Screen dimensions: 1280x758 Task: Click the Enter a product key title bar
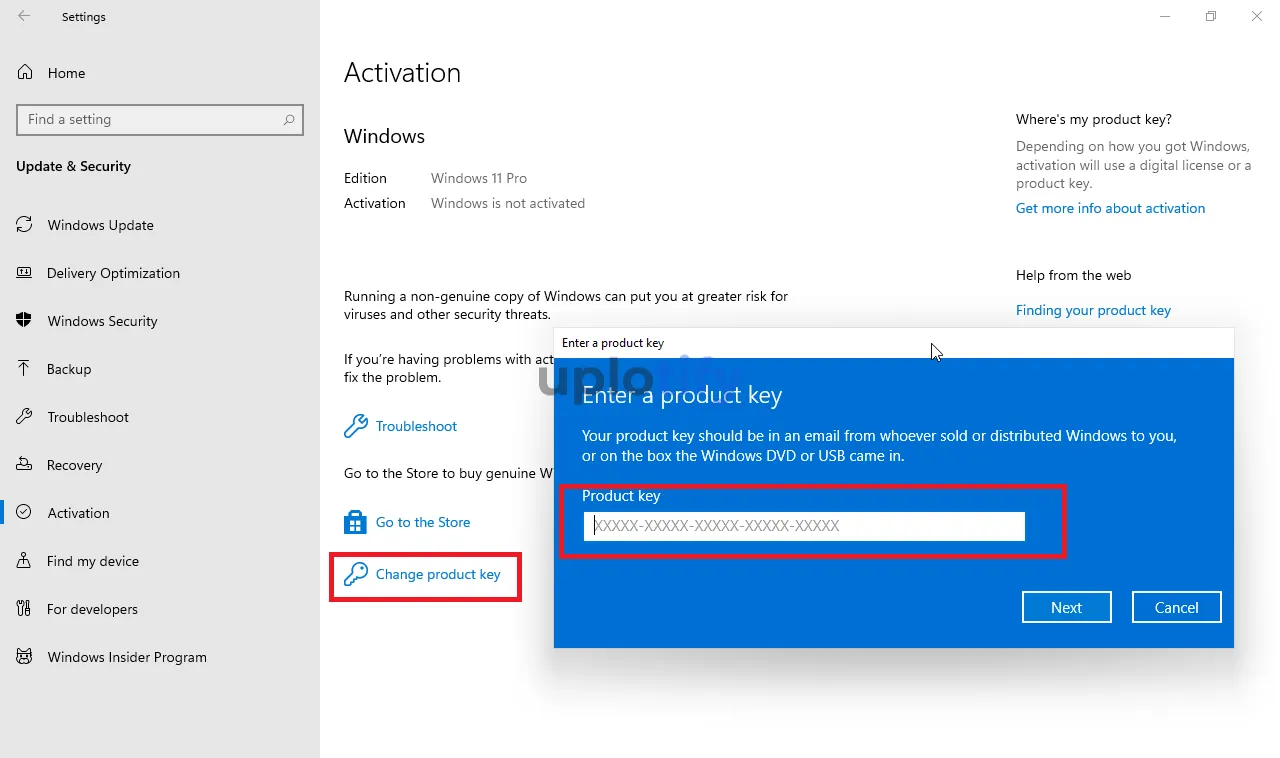pos(894,343)
